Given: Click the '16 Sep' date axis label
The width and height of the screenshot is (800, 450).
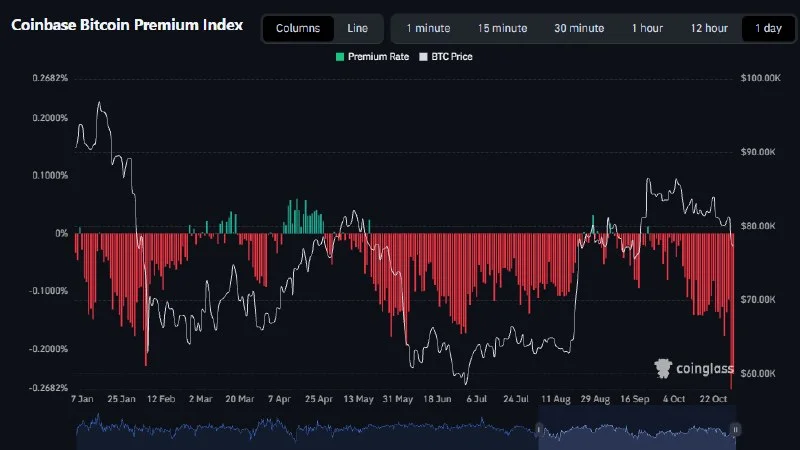Looking at the screenshot, I should pyautogui.click(x=635, y=398).
